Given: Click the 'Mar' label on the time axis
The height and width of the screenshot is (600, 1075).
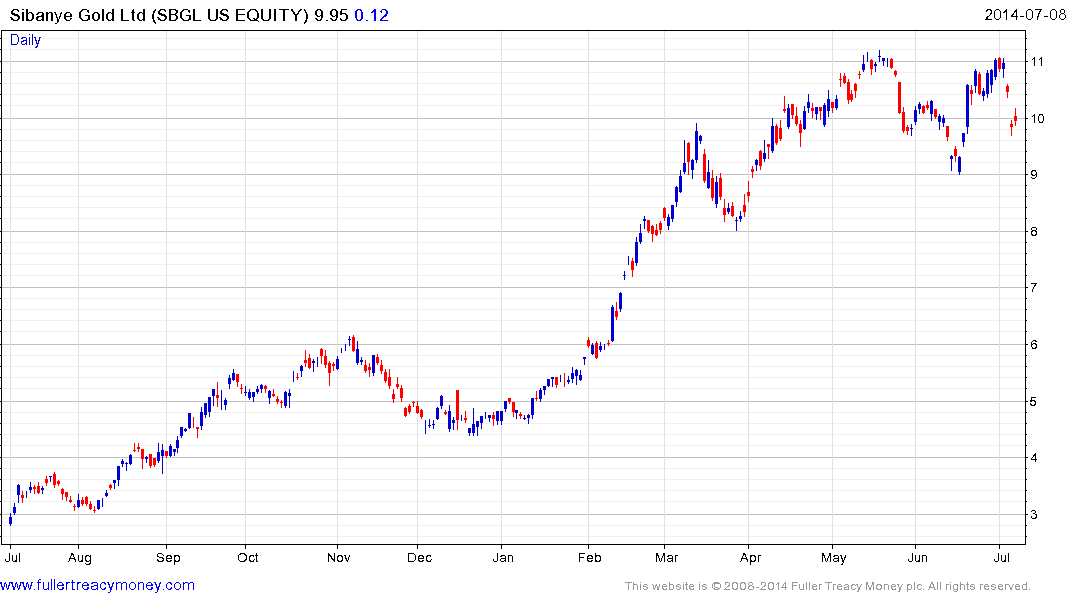Looking at the screenshot, I should (666, 557).
